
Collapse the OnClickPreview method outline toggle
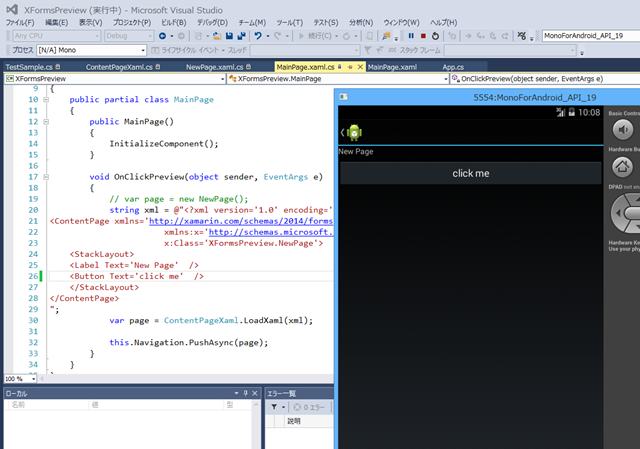tap(46, 176)
